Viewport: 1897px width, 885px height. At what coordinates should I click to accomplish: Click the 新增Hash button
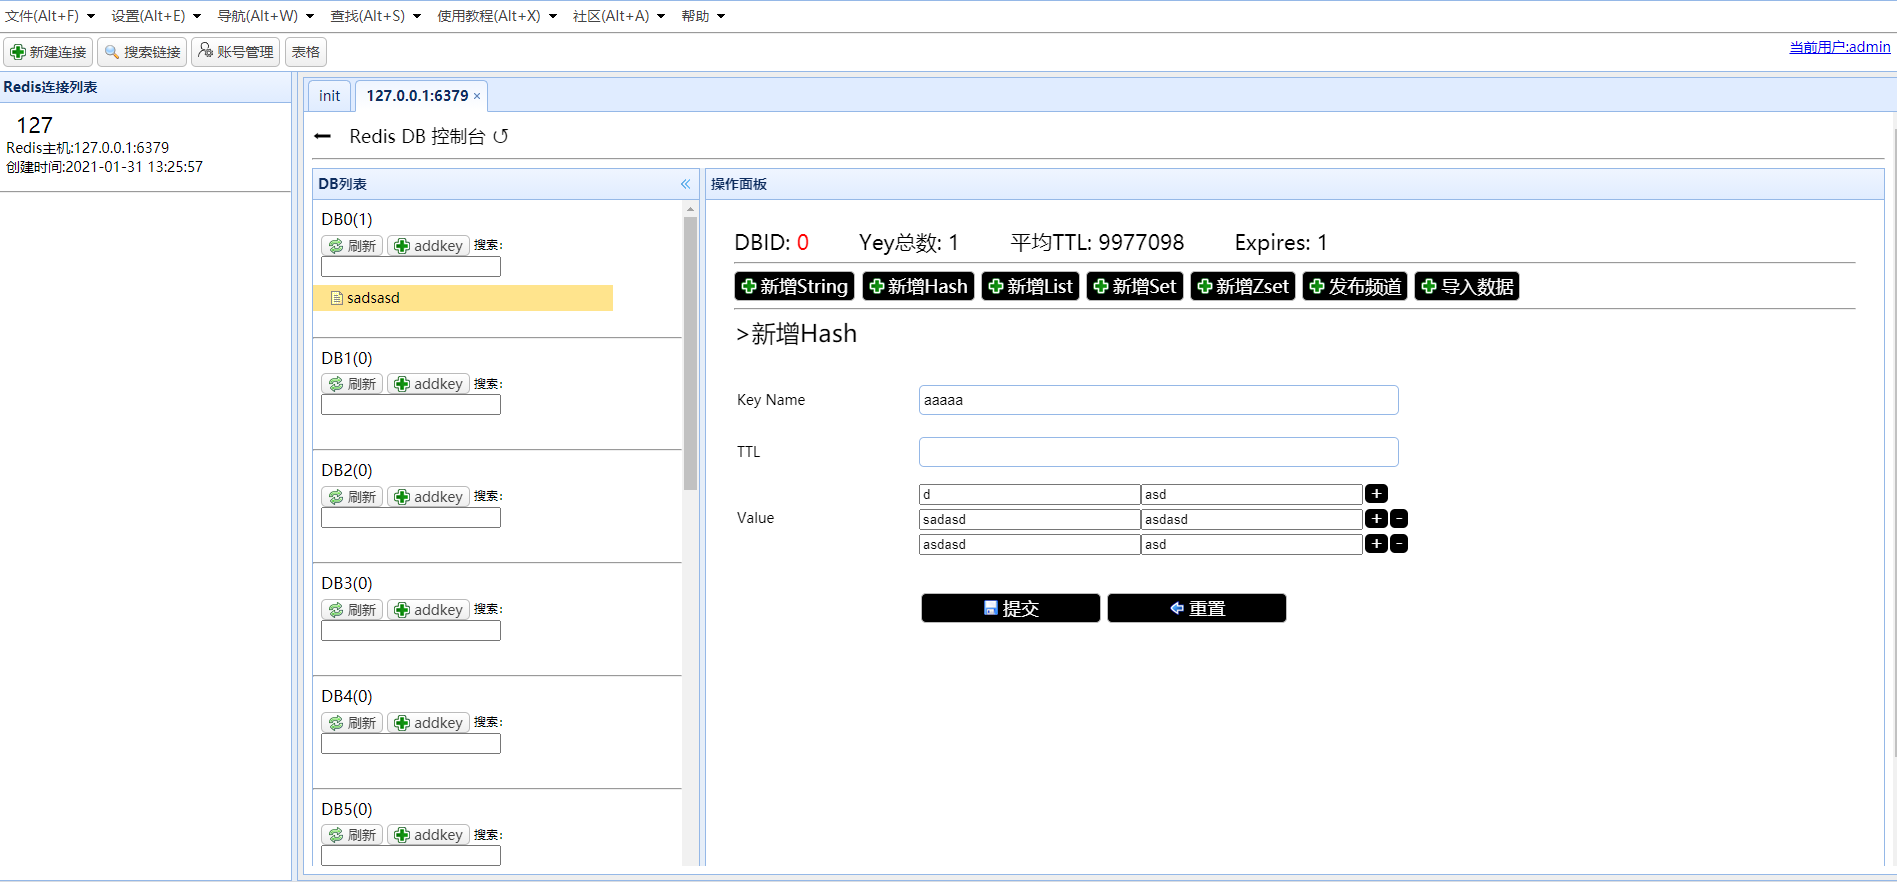[918, 287]
